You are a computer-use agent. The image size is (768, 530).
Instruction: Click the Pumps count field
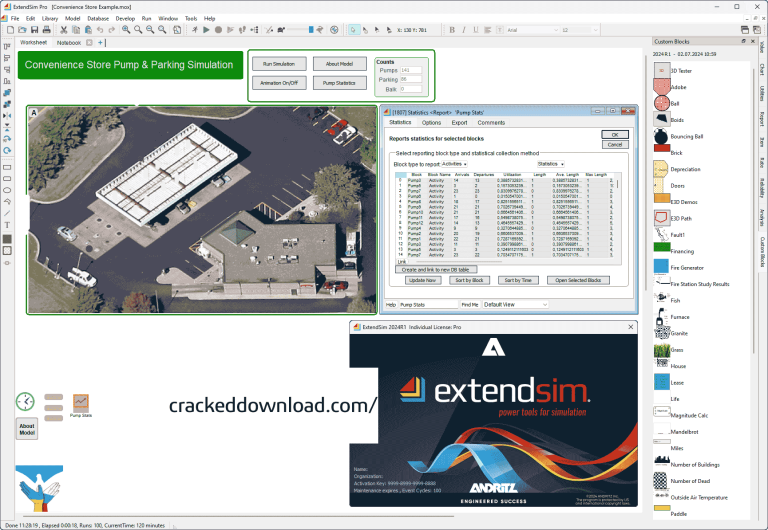410,70
